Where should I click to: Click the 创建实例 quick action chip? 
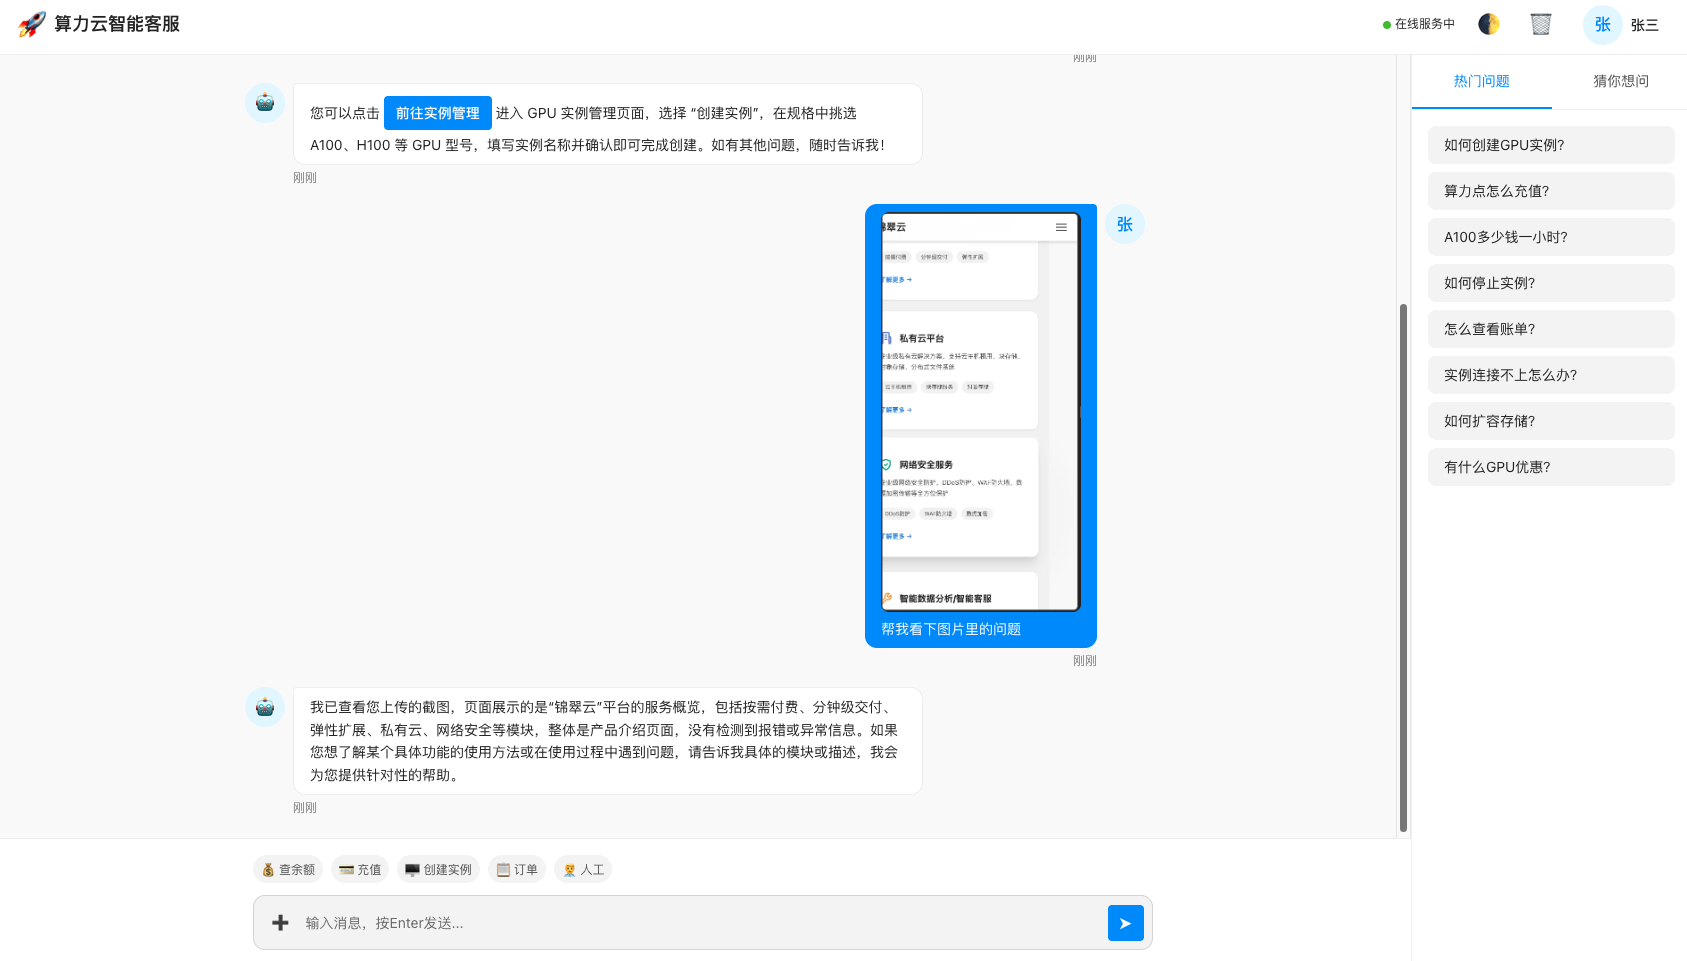[x=438, y=870]
